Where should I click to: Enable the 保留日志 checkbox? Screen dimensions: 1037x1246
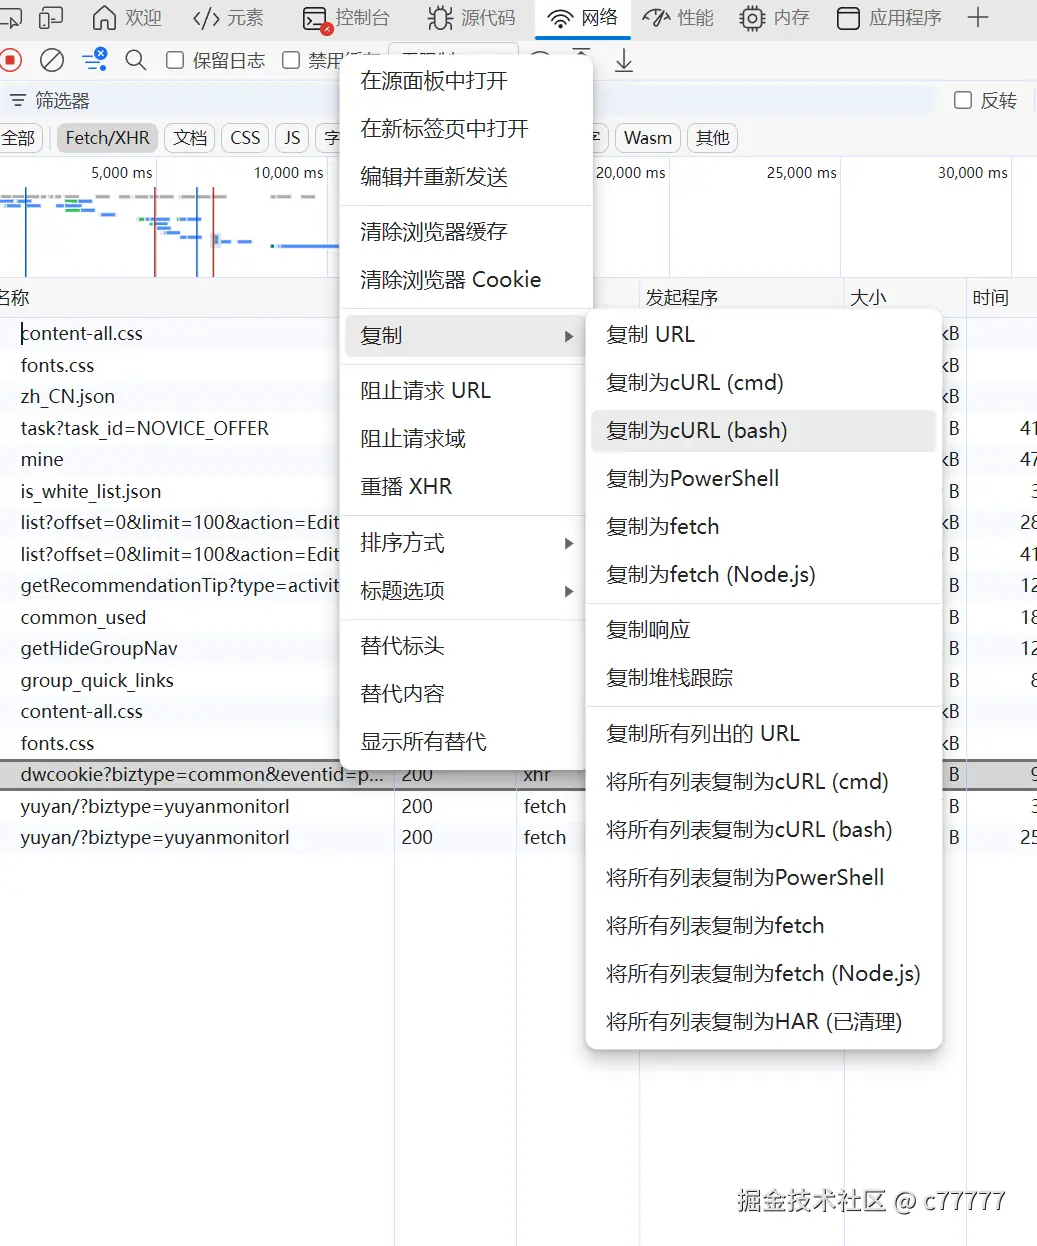[174, 60]
